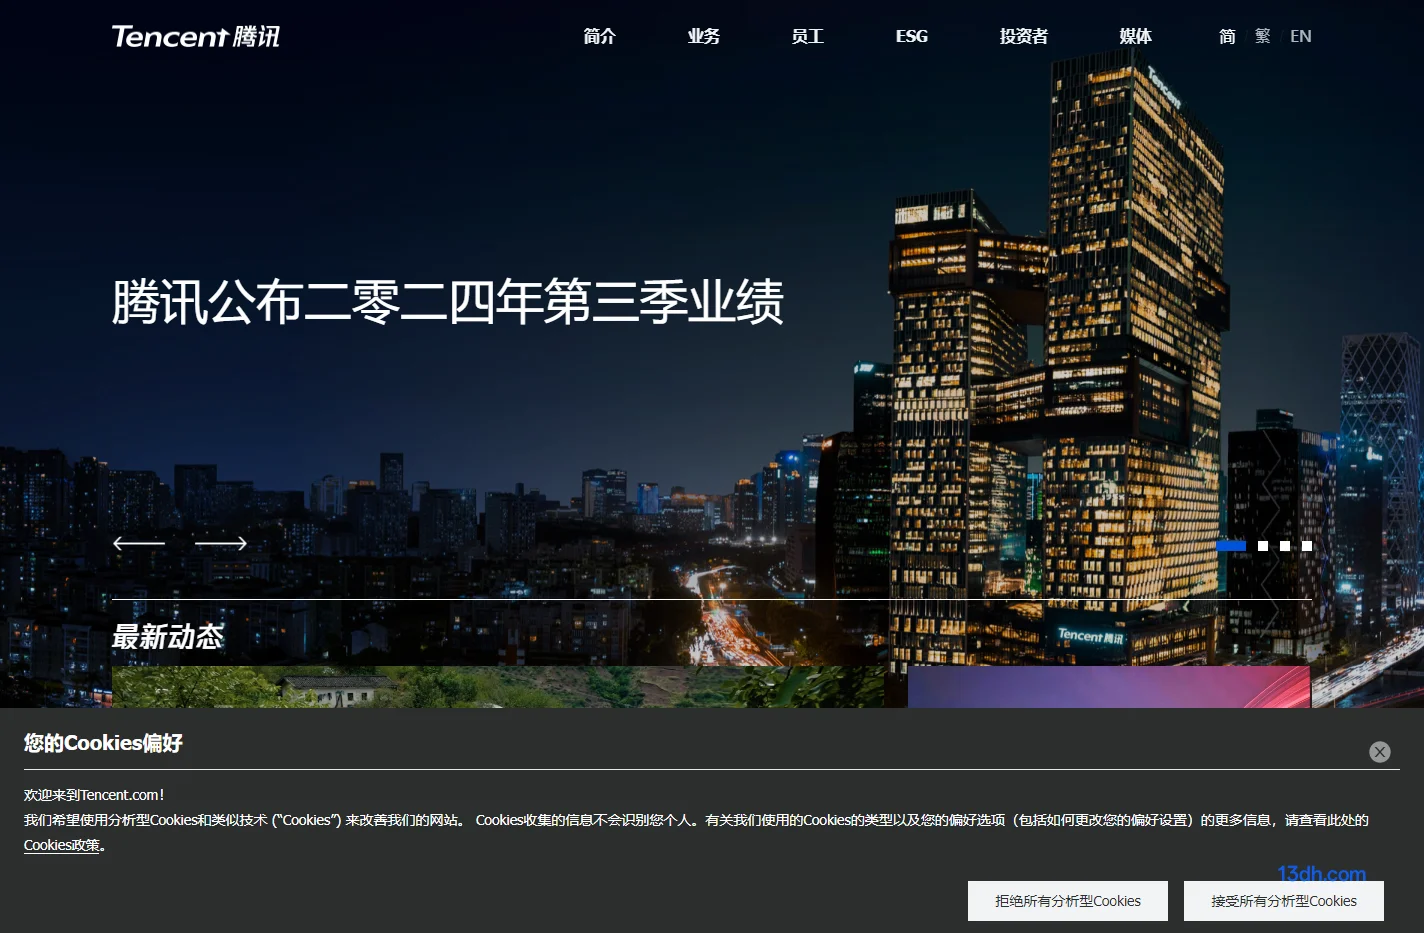Image resolution: width=1424 pixels, height=933 pixels.
Task: Click the 最新动态 section heading
Action: (168, 637)
